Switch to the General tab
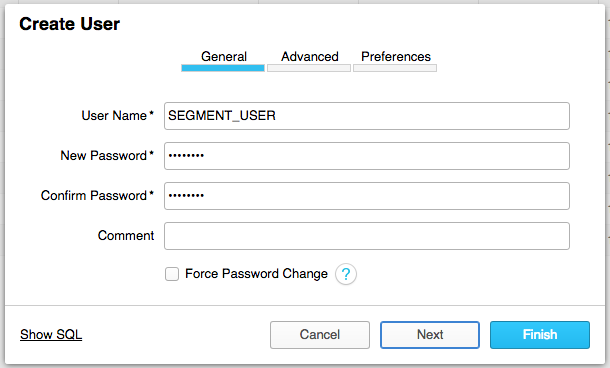This screenshot has width=610, height=368. pos(224,57)
